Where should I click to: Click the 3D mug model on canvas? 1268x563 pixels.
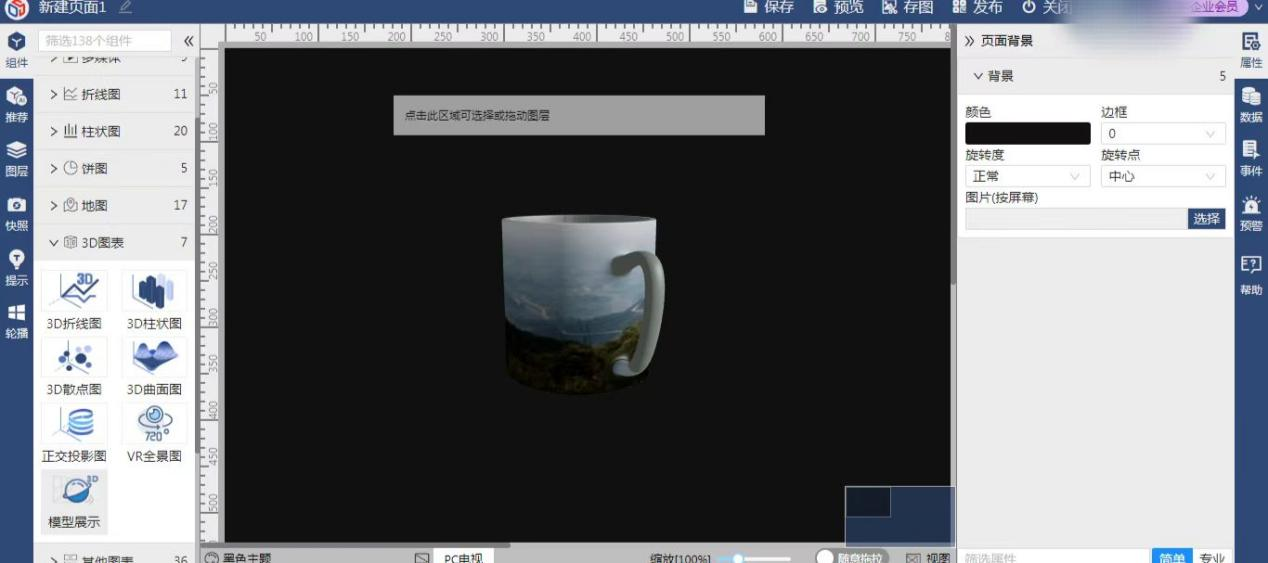point(582,303)
